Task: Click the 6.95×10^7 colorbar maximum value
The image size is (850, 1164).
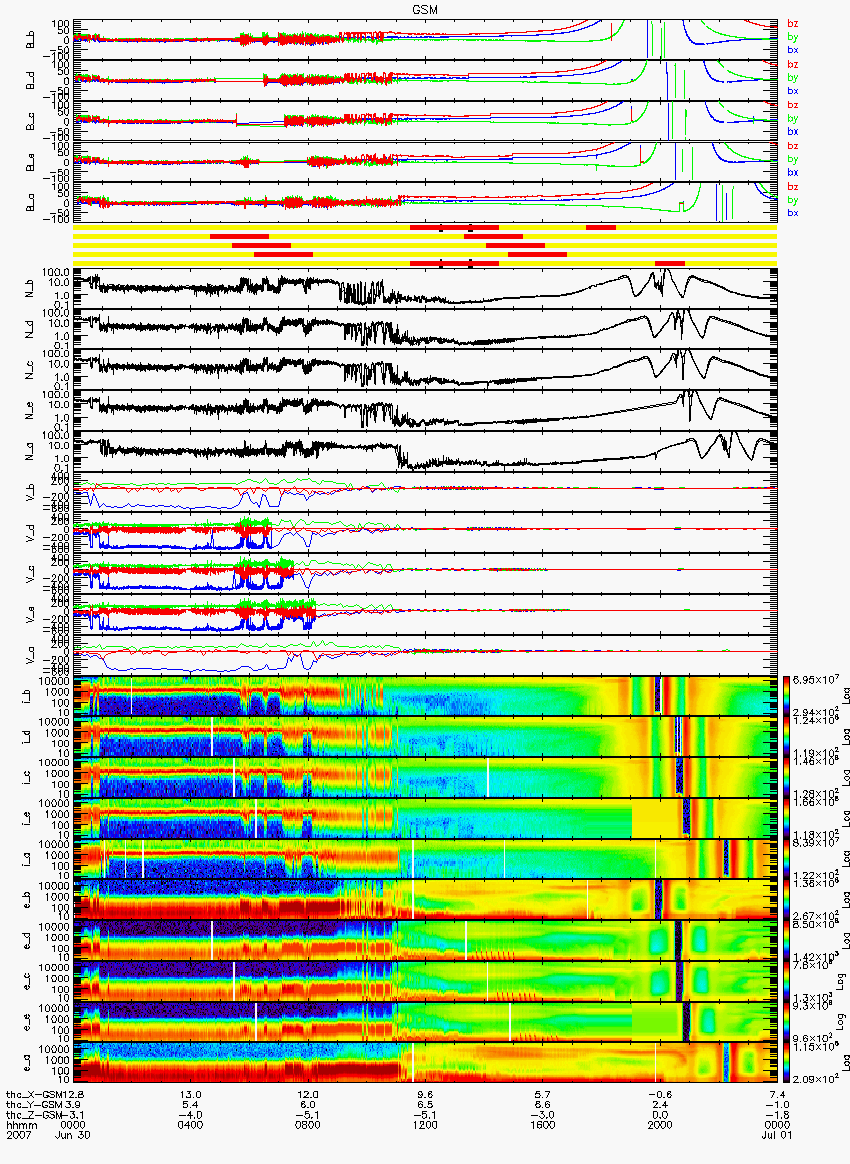Action: tap(814, 681)
